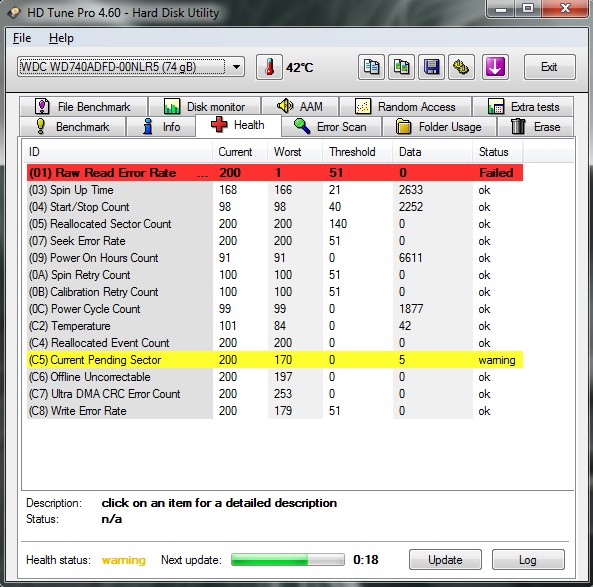Image resolution: width=593 pixels, height=587 pixels.
Task: Select the Health tab
Action: click(x=238, y=125)
